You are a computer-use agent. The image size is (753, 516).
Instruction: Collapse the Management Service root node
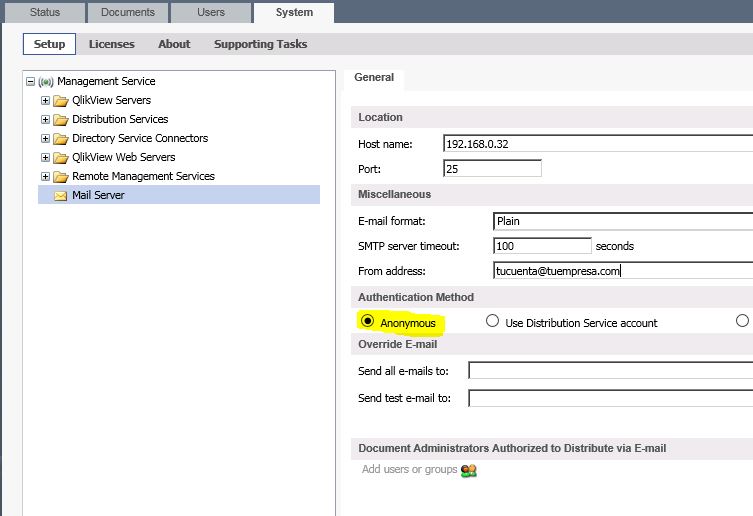tap(30, 82)
